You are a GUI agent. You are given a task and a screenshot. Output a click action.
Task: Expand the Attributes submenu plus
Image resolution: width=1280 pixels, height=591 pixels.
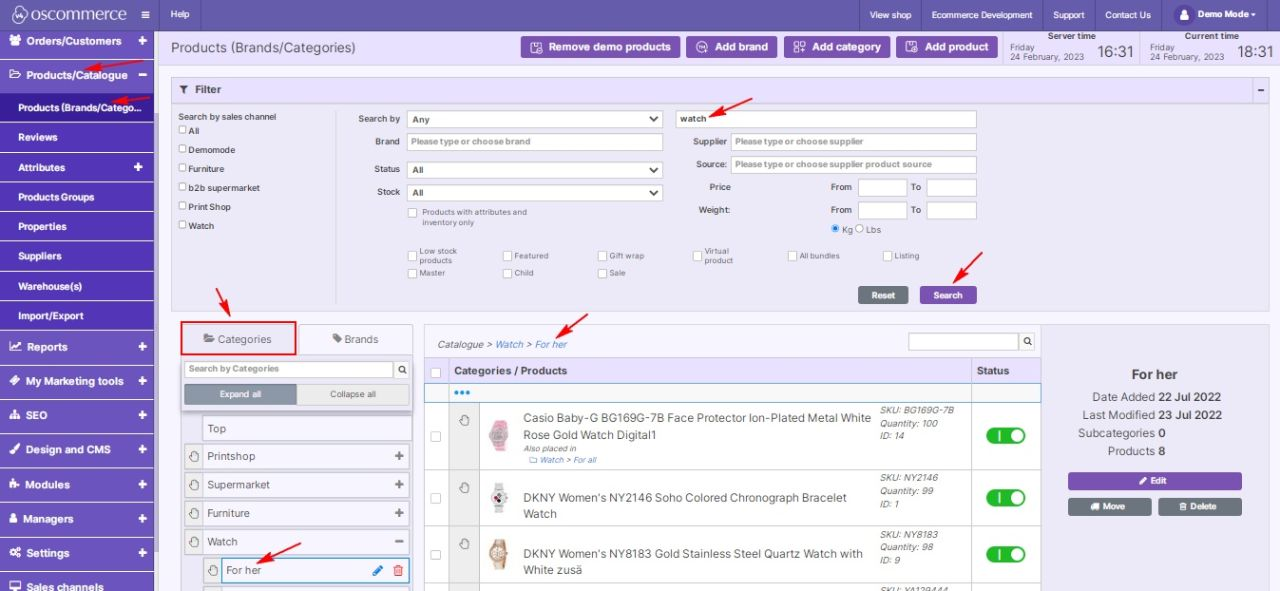click(x=139, y=167)
